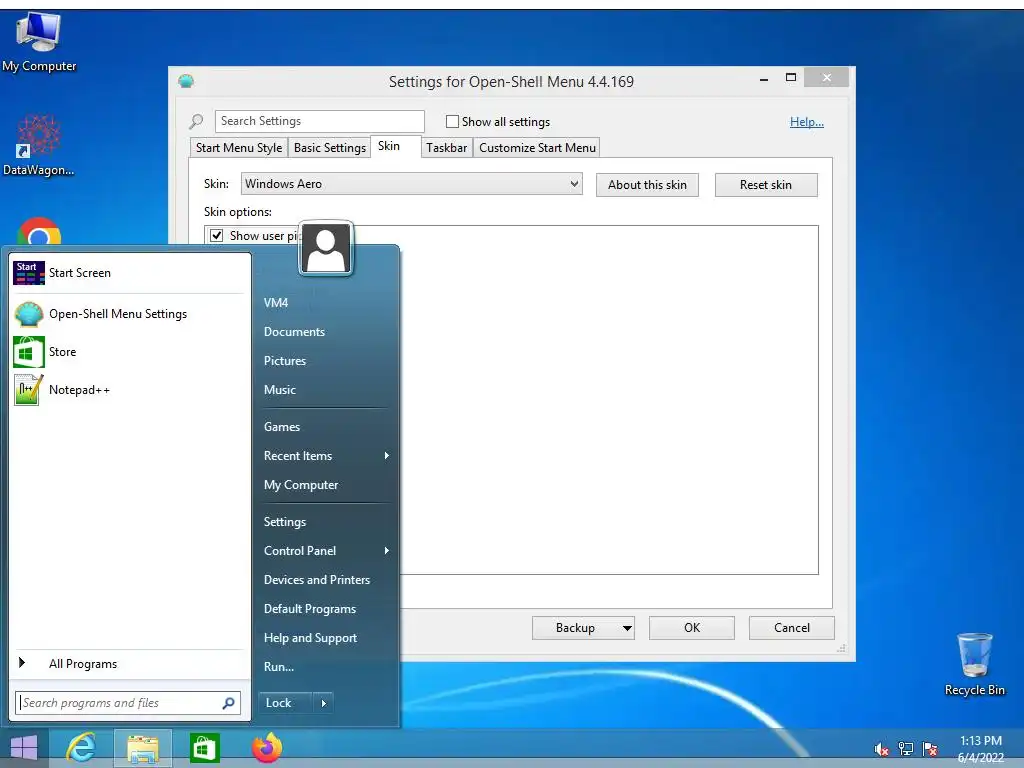1024x768 pixels.
Task: Select the DataWagon desktop shortcut
Action: point(39,145)
